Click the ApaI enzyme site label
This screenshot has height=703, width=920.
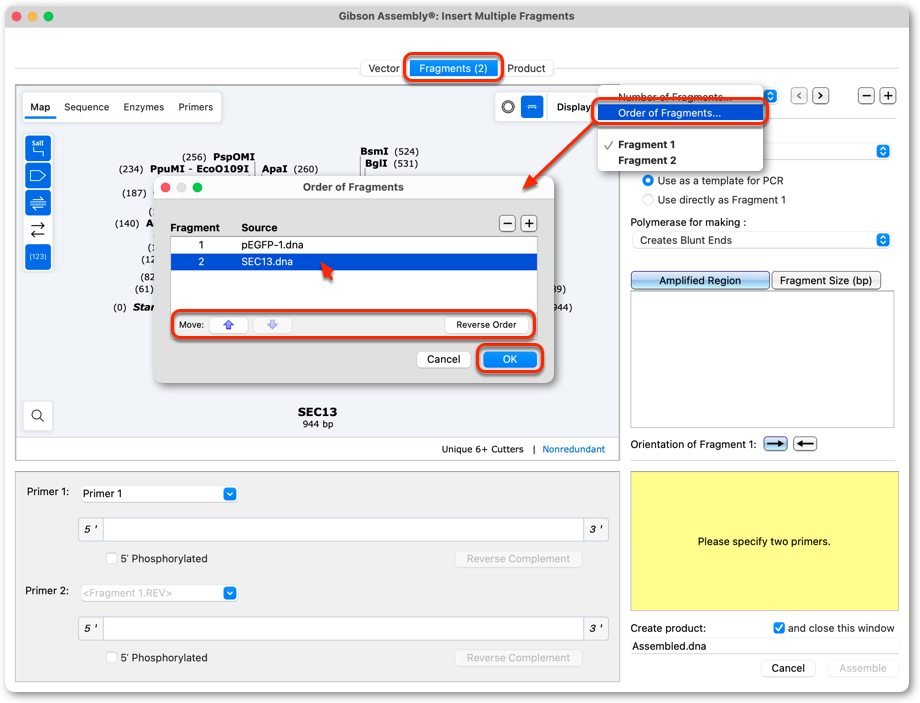(x=274, y=169)
